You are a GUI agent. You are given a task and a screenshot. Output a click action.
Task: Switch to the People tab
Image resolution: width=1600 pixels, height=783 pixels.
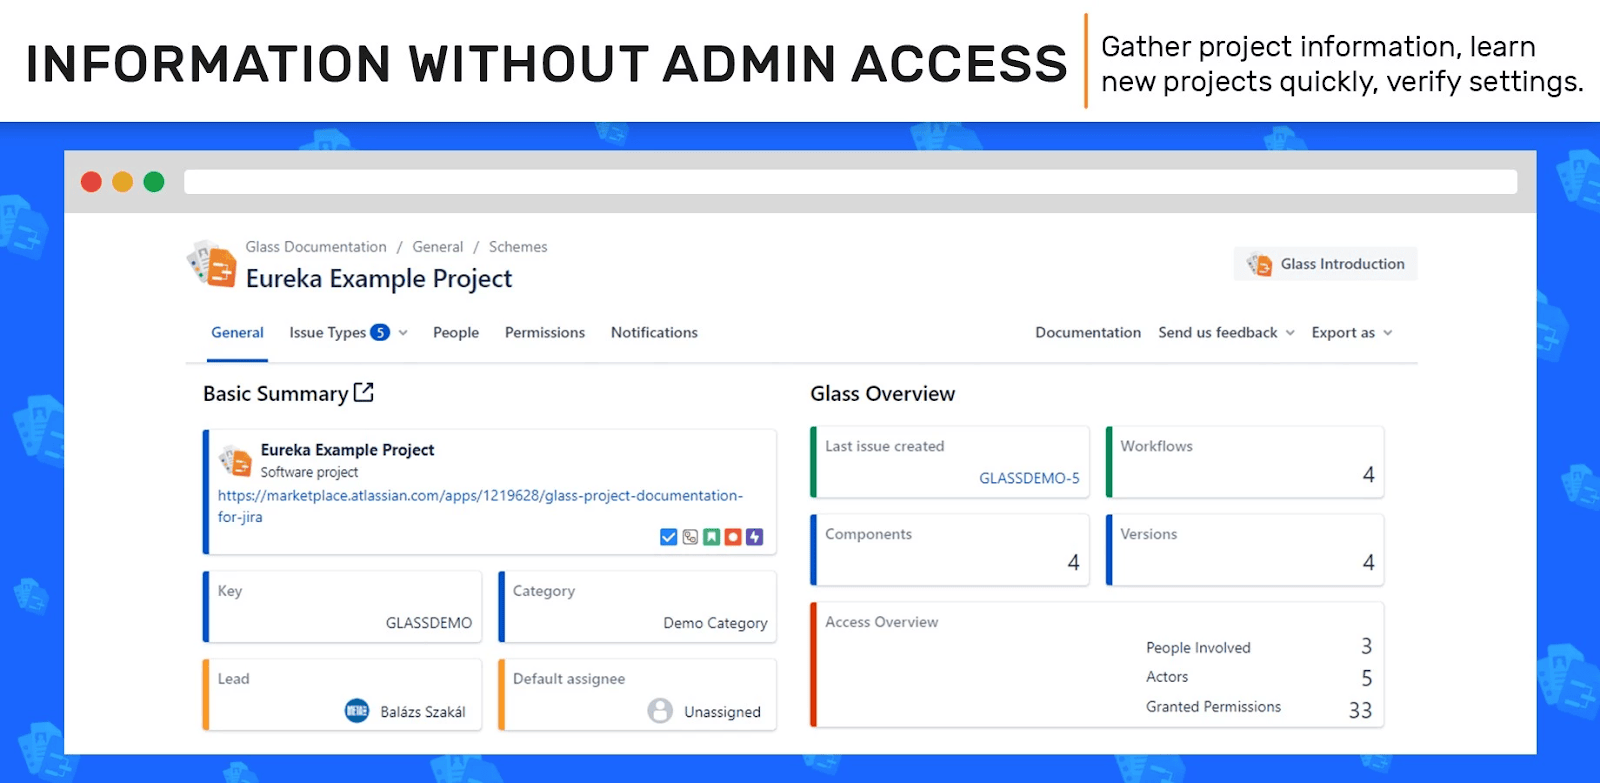click(456, 332)
